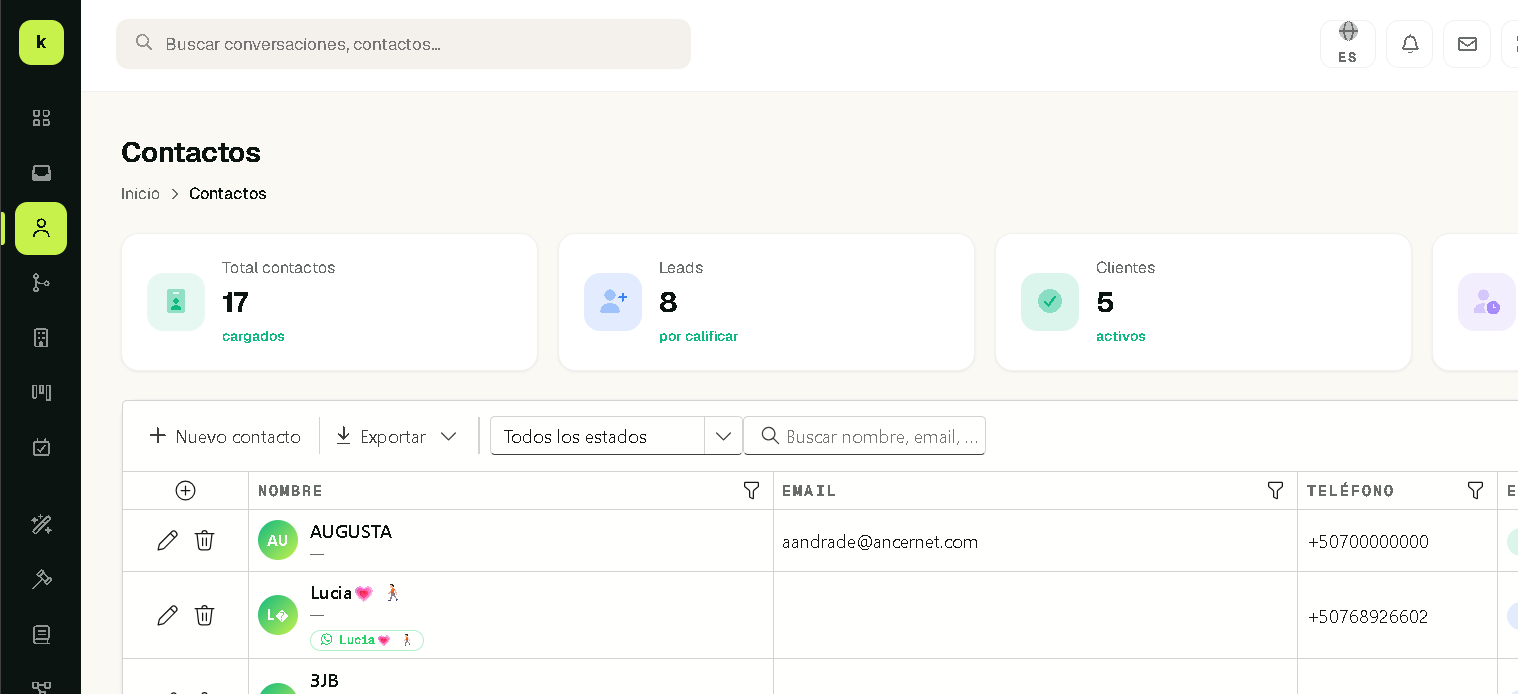Image resolution: width=1518 pixels, height=694 pixels.
Task: Go to Inicio breadcrumb link
Action: coord(140,194)
